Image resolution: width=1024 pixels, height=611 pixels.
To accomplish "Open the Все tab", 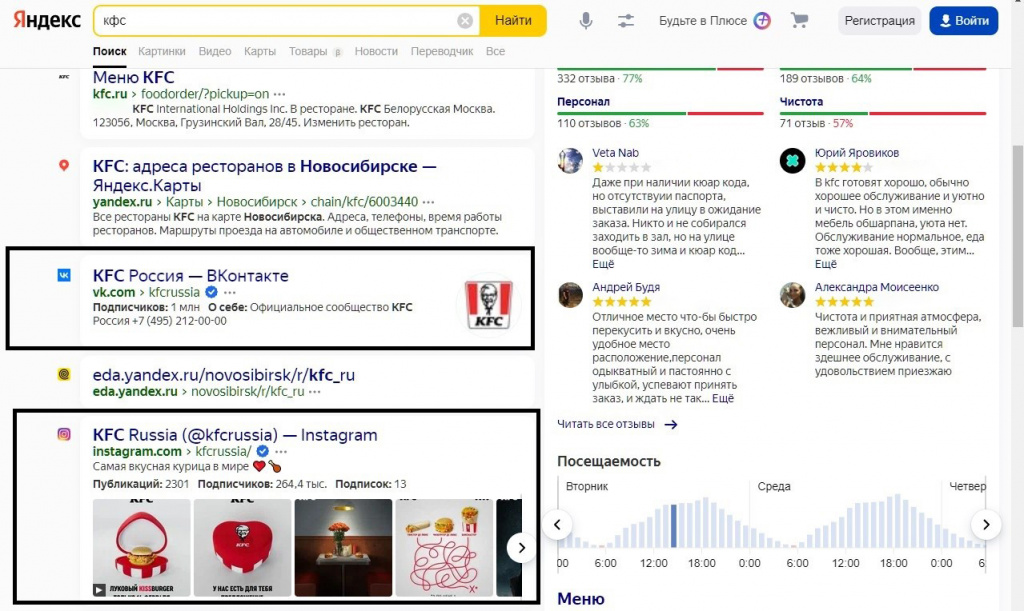I will click(495, 51).
